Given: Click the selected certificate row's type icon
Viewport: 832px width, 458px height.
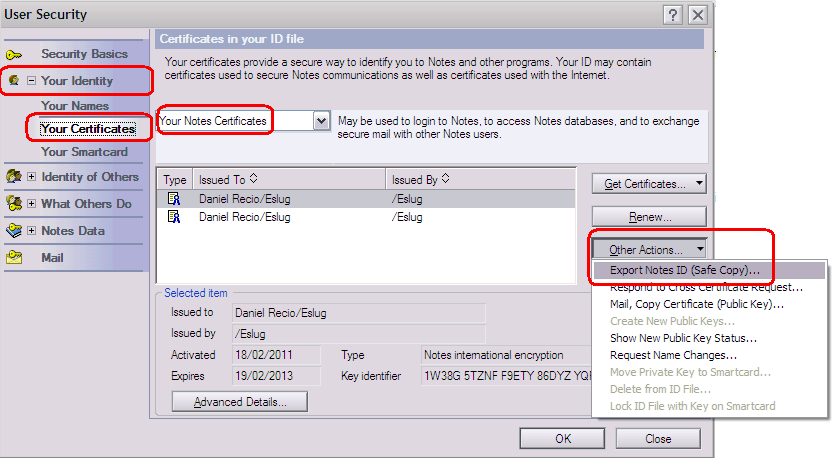Looking at the screenshot, I should (174, 199).
